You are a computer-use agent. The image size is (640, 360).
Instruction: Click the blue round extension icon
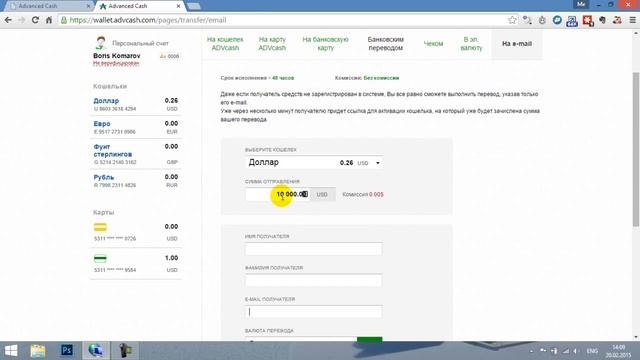pyautogui.click(x=557, y=20)
